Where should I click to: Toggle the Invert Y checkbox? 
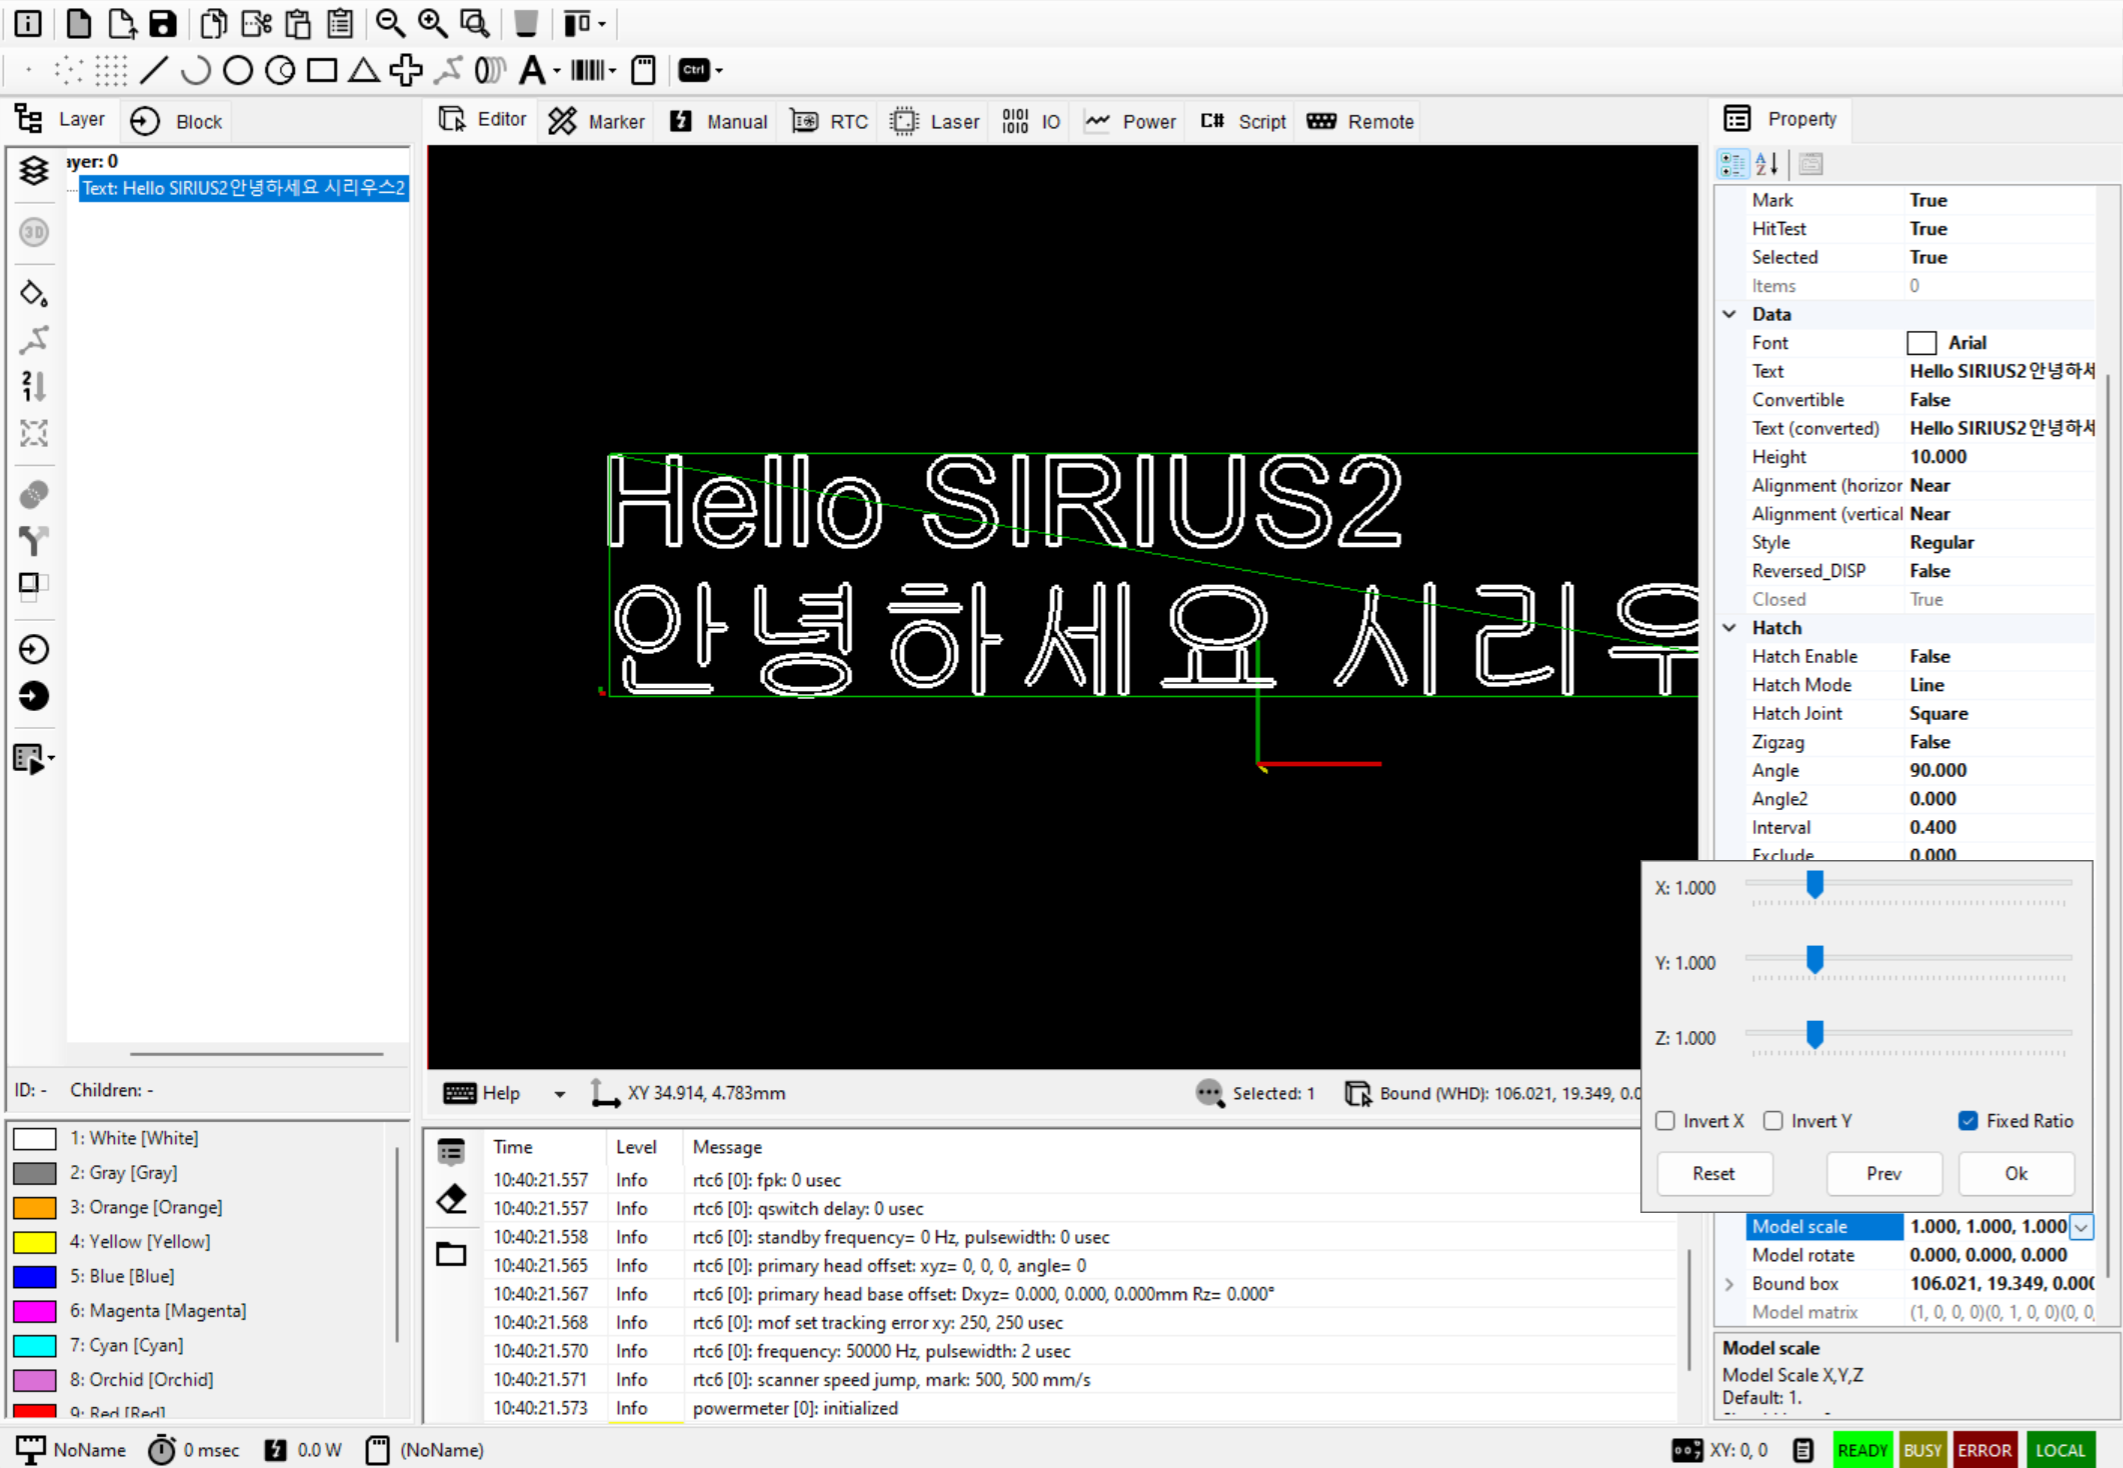coord(1773,1121)
